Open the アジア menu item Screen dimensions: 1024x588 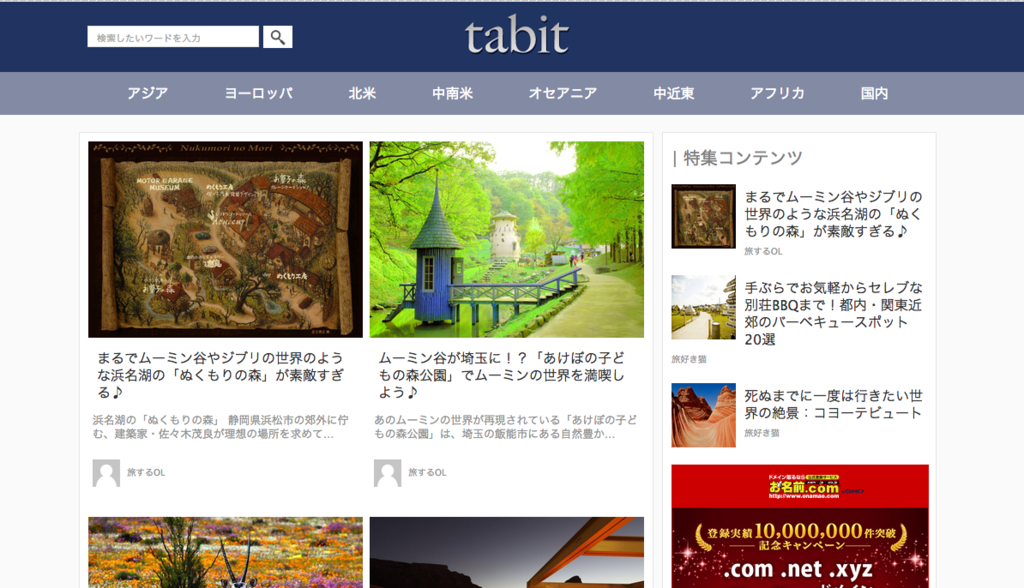[148, 93]
